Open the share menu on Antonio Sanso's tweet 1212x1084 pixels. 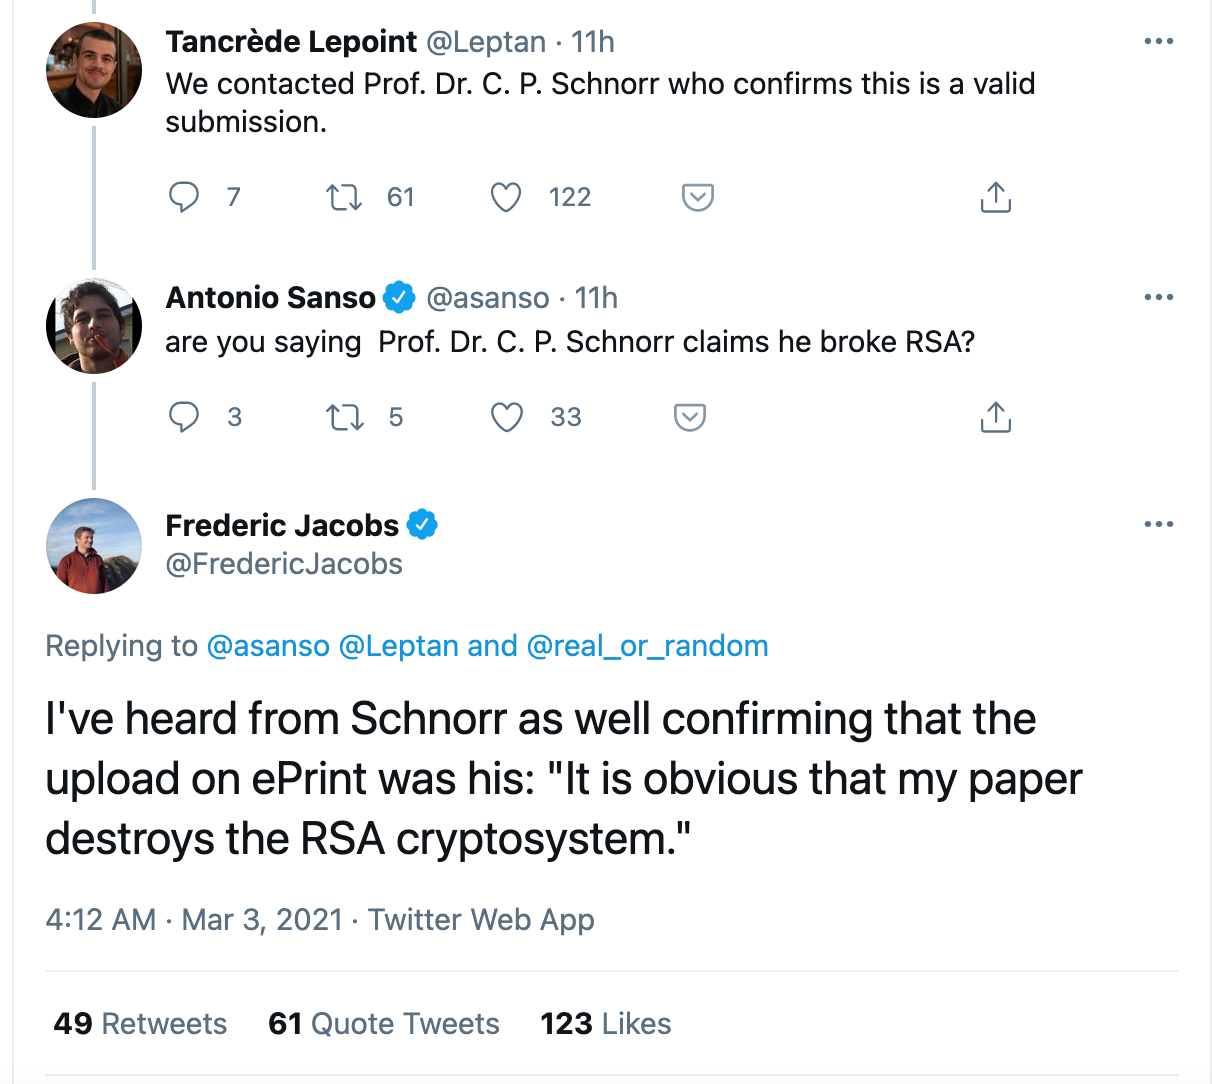click(x=995, y=417)
